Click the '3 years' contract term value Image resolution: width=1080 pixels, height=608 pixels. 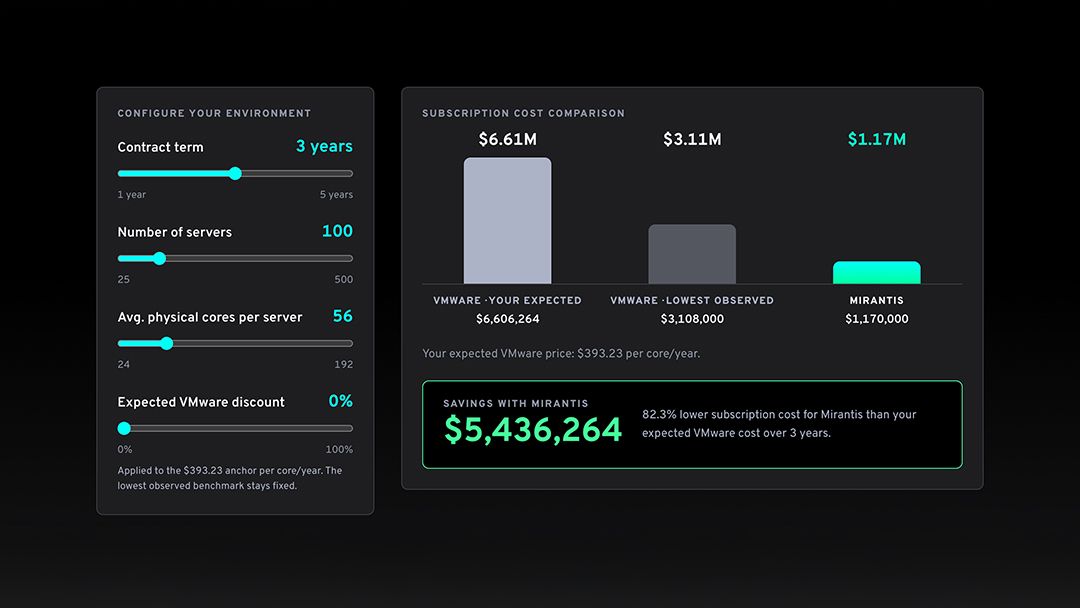(x=324, y=146)
